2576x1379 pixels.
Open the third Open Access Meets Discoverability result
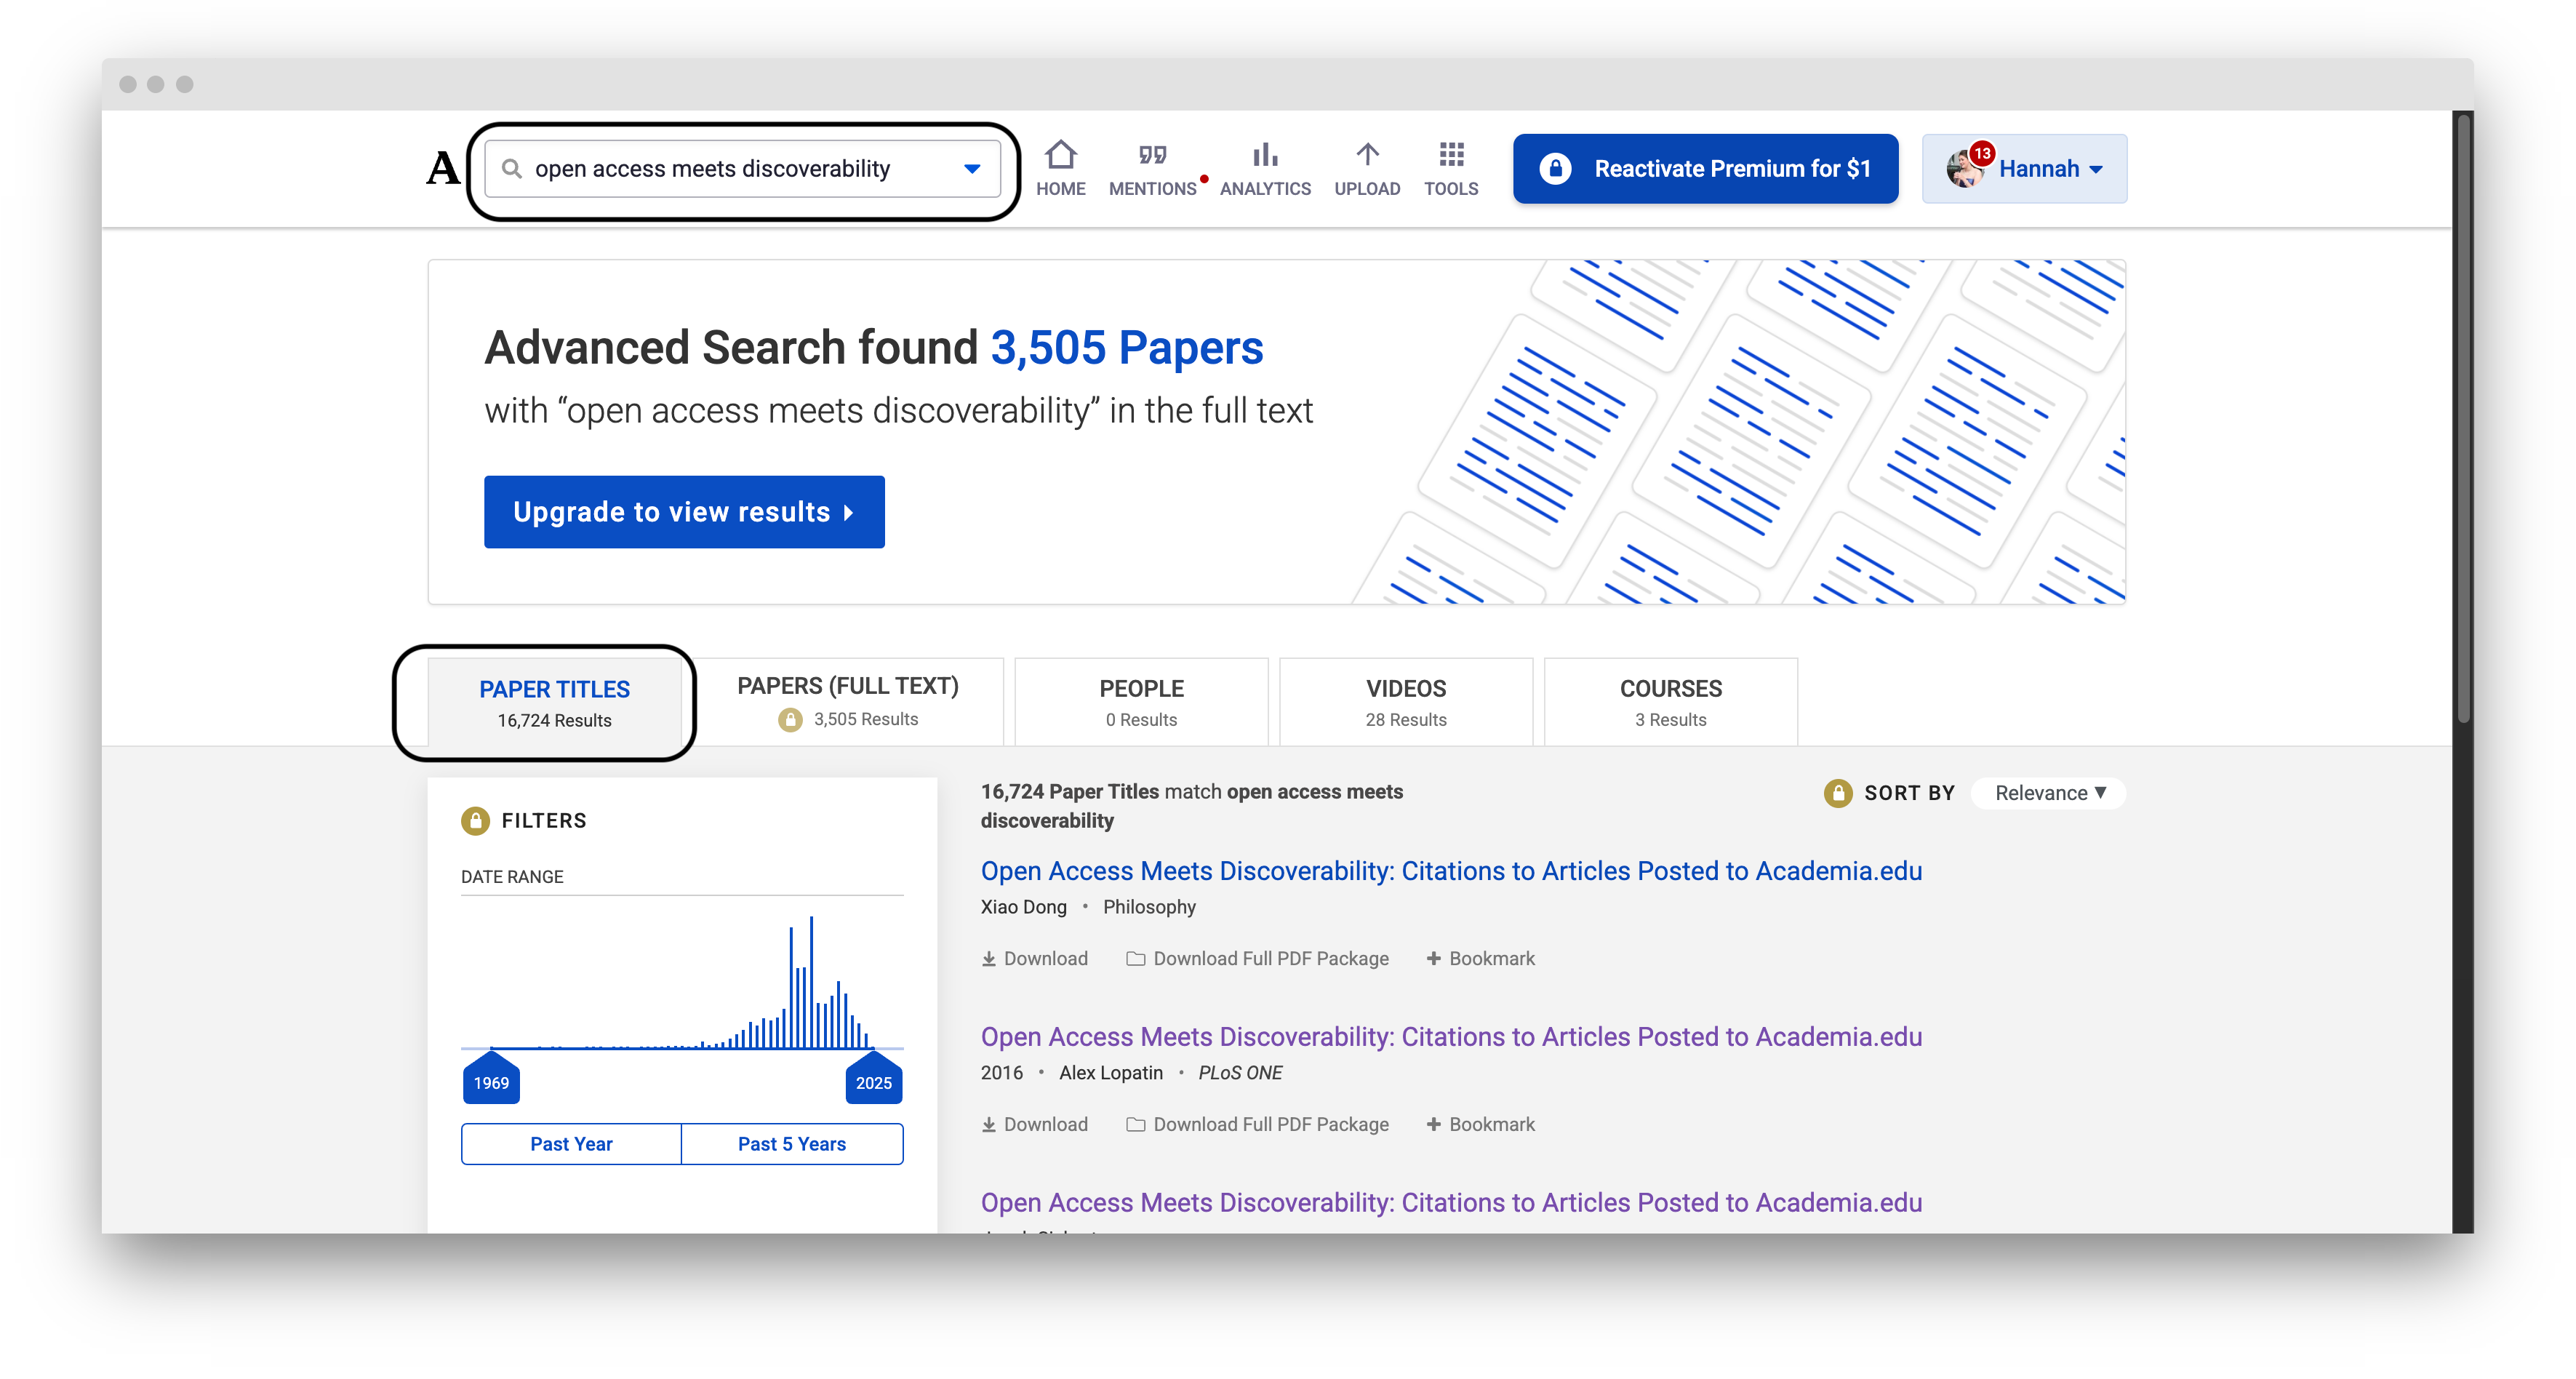1451,1203
